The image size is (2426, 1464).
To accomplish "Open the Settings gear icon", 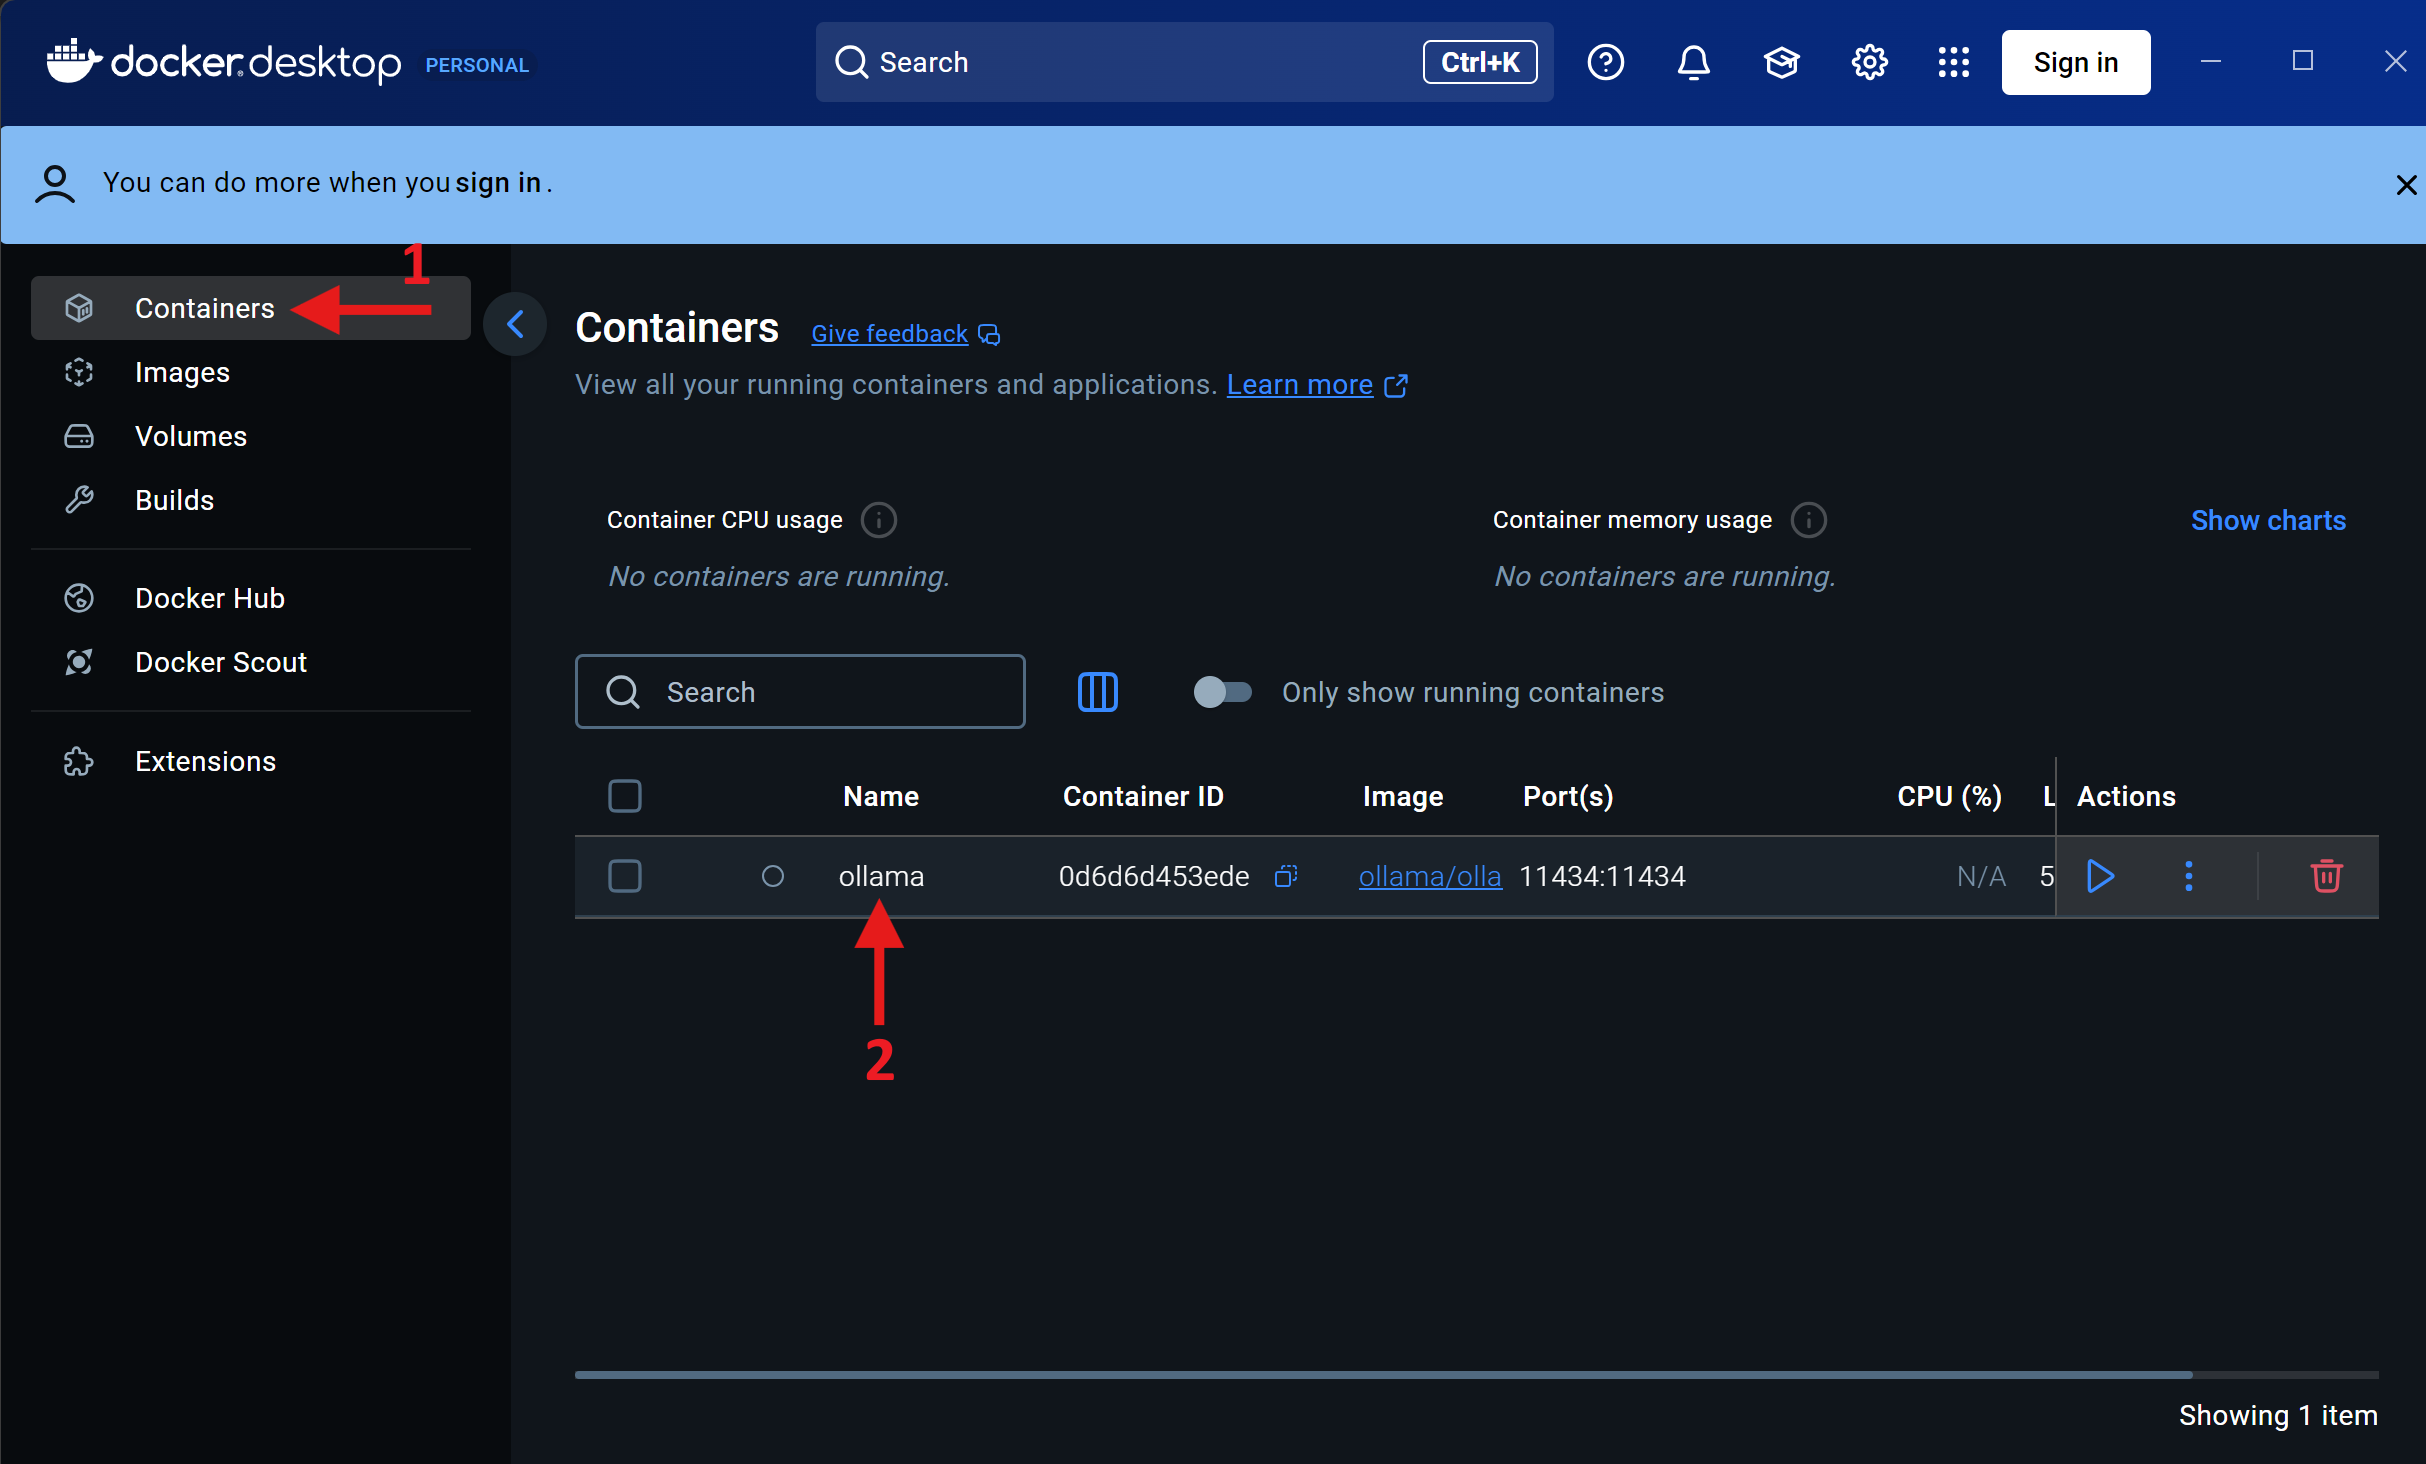I will click(1869, 62).
